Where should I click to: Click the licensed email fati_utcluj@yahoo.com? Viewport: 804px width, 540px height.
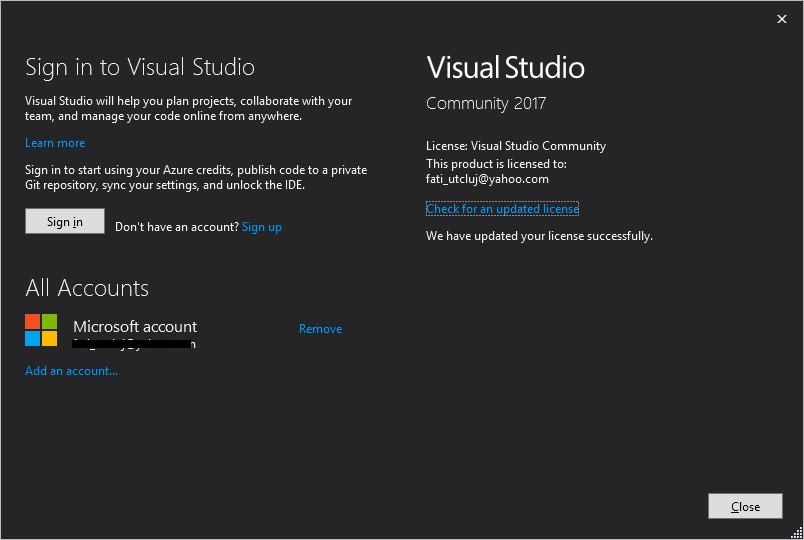click(487, 179)
